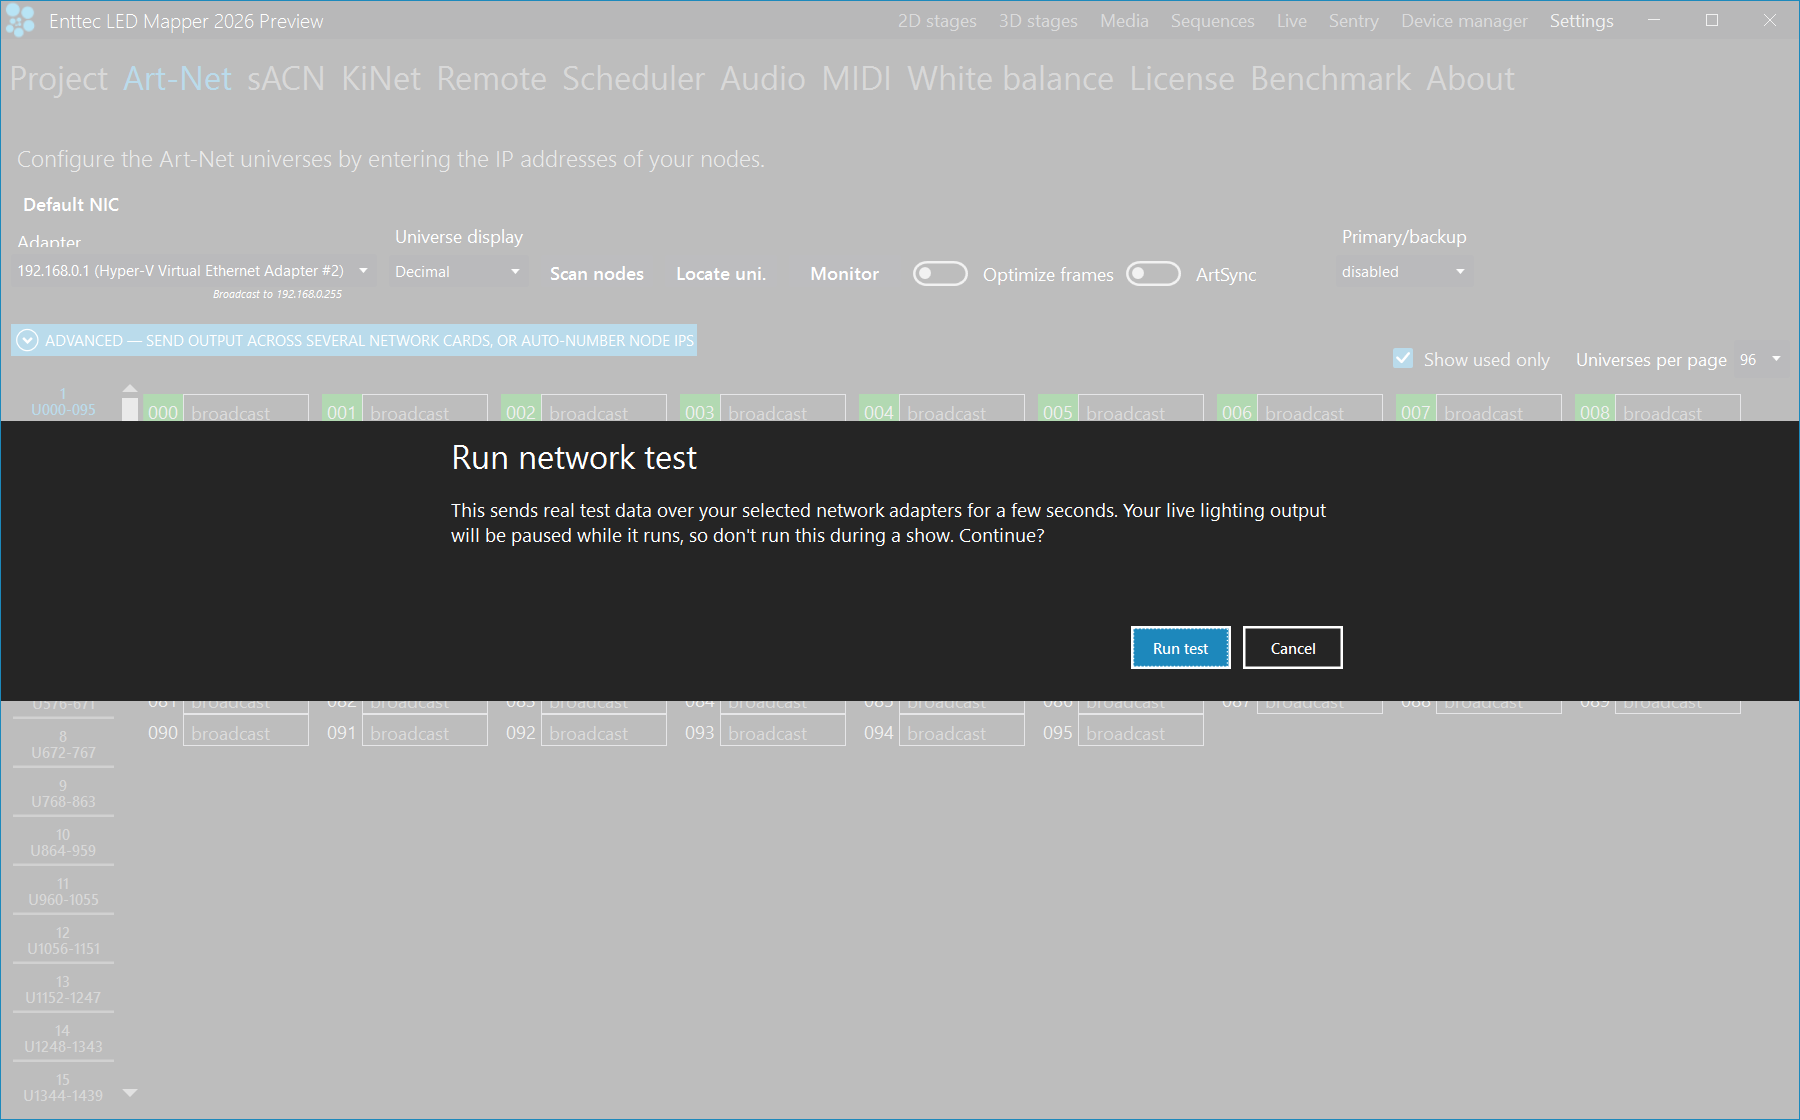The height and width of the screenshot is (1120, 1800).
Task: Open the White balance tab
Action: click(1010, 79)
